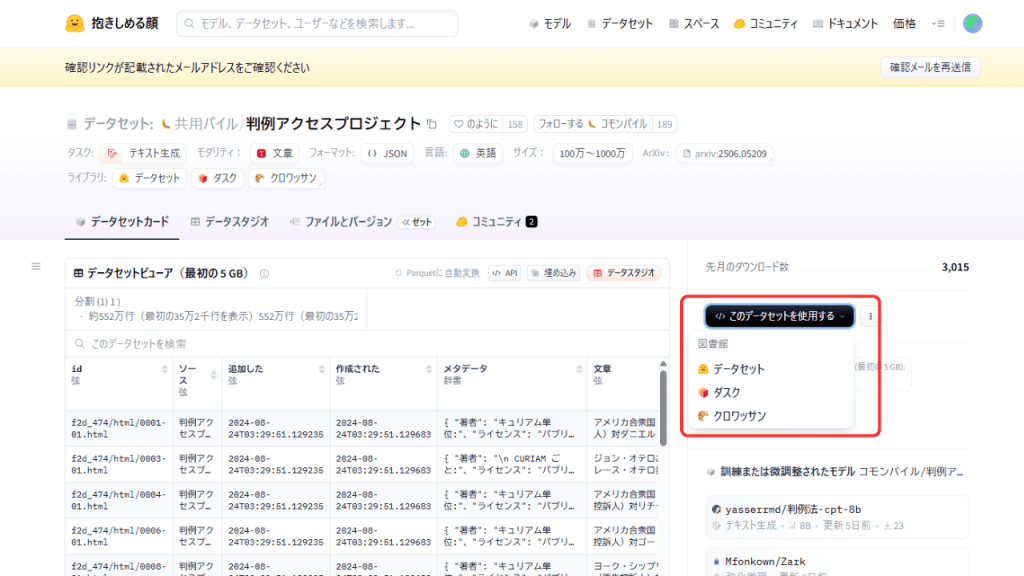
Task: Click the 埋め込み embed button
Action: pyautogui.click(x=554, y=273)
